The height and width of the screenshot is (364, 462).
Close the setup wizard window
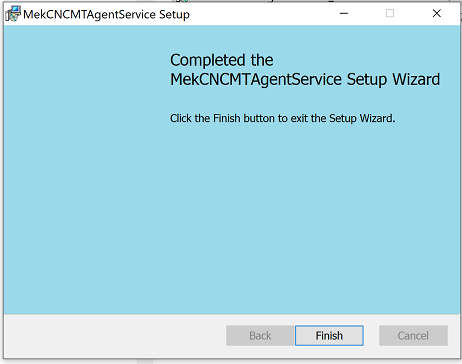coord(436,14)
